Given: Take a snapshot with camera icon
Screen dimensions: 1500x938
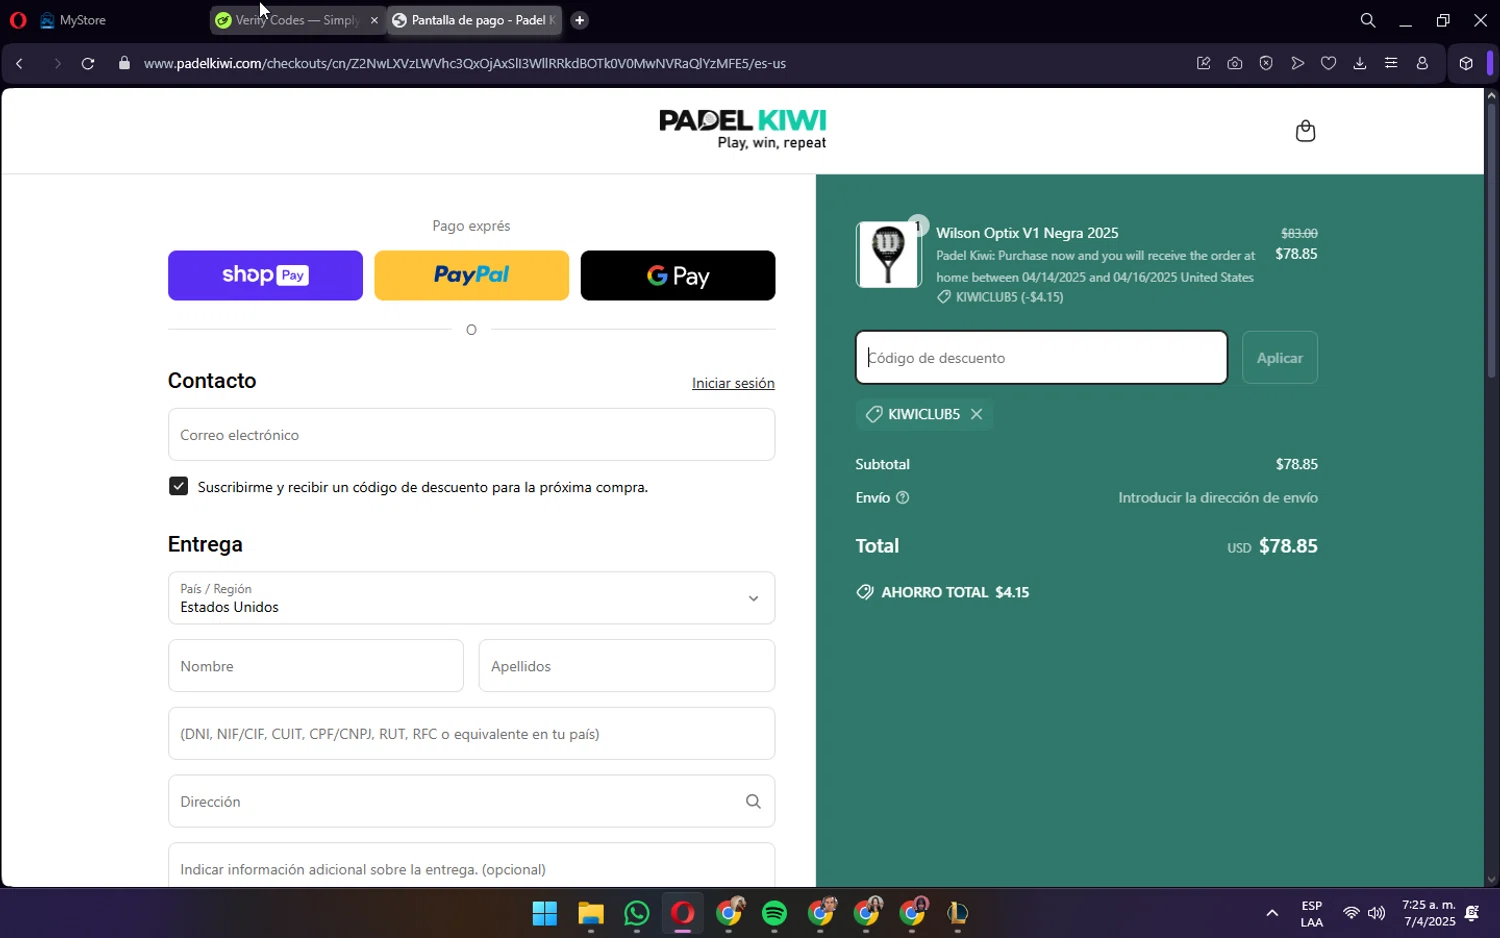Looking at the screenshot, I should (1235, 63).
